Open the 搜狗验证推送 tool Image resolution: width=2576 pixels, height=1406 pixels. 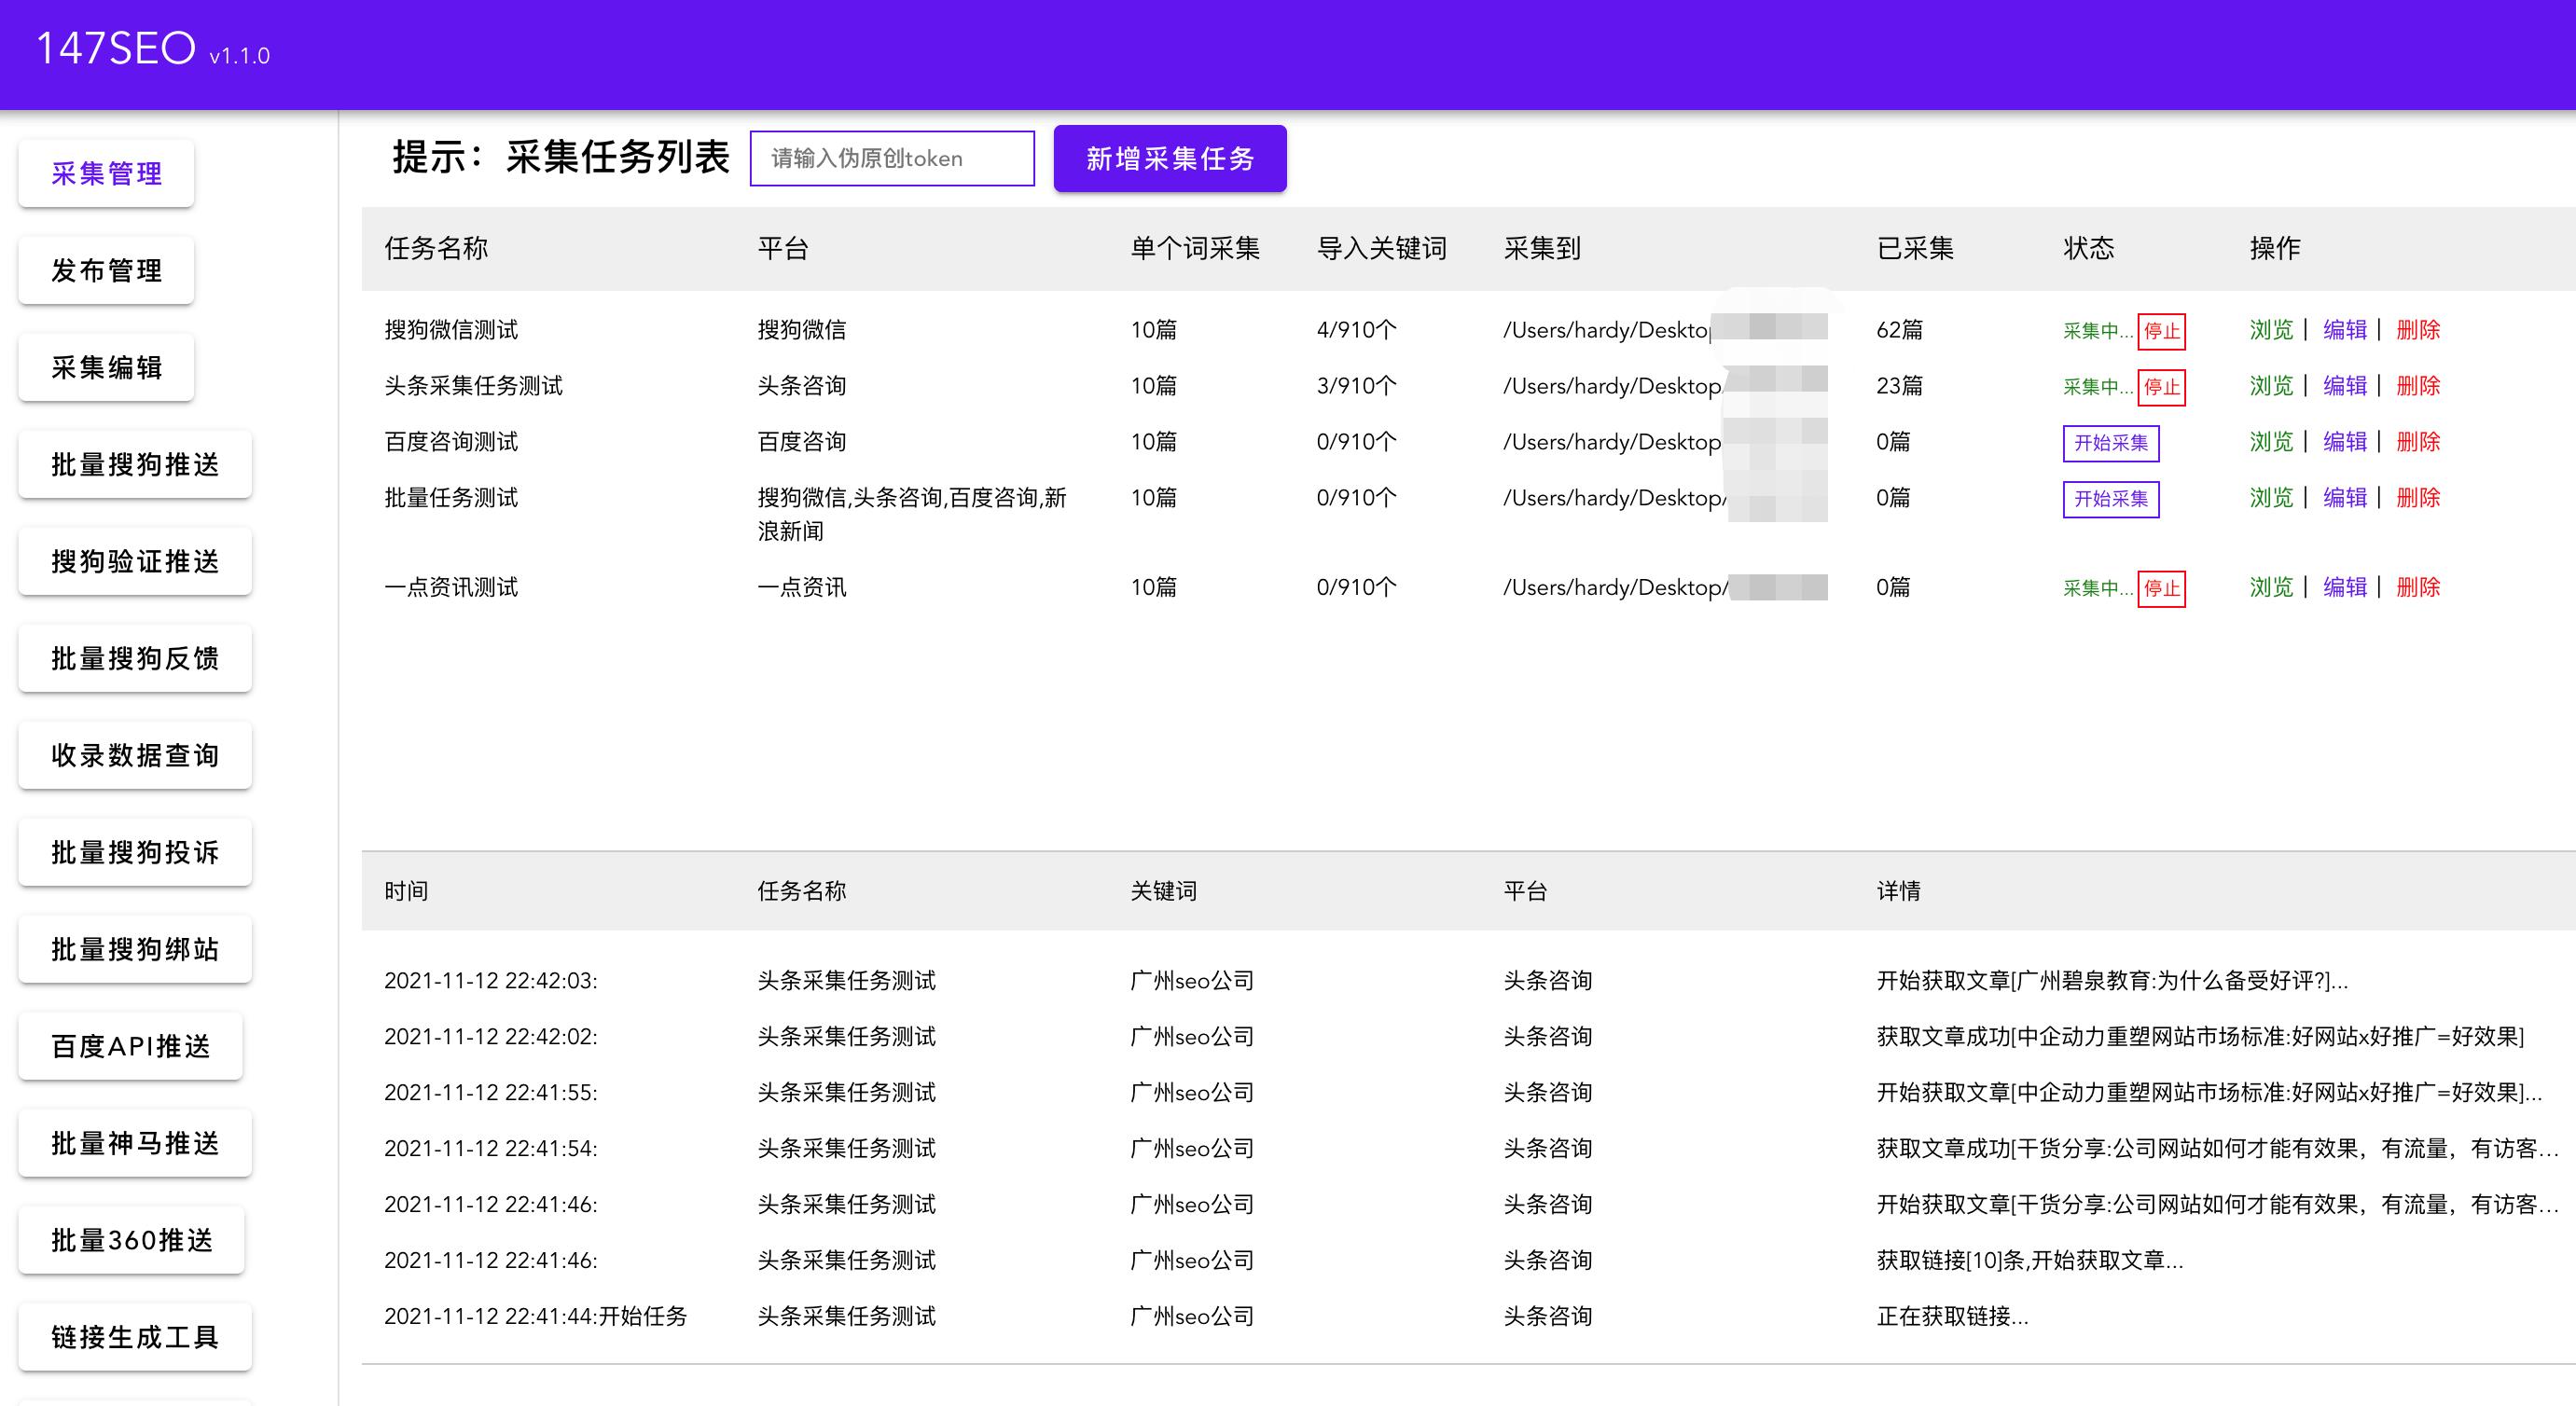point(134,561)
